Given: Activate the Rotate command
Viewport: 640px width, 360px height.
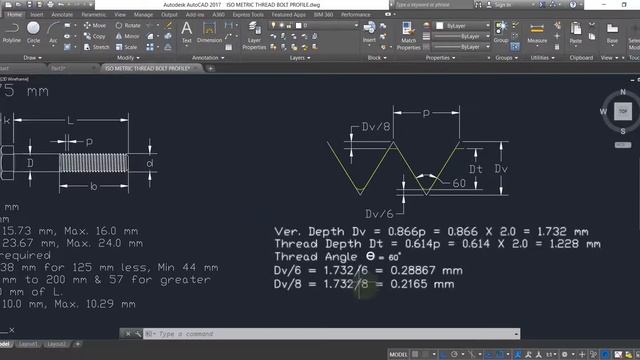Looking at the screenshot, I should point(128,25).
